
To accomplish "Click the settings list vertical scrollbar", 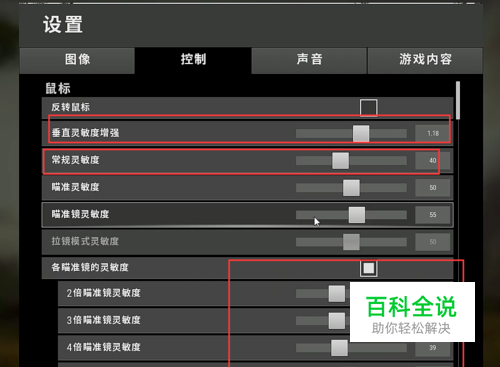I will pos(458,100).
